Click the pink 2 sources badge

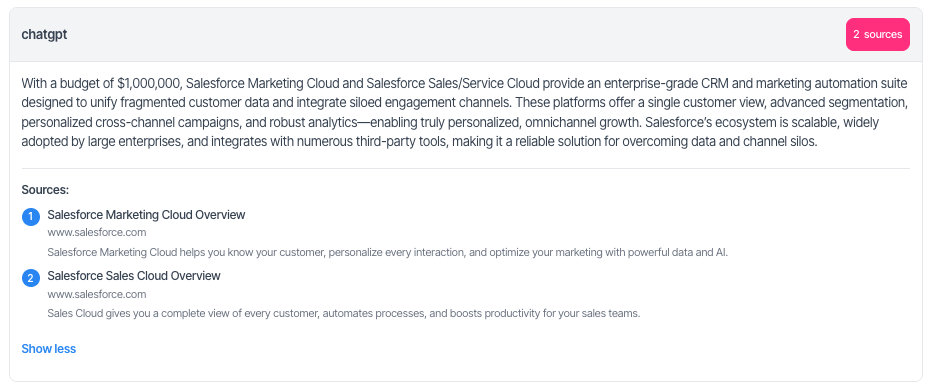coord(878,34)
